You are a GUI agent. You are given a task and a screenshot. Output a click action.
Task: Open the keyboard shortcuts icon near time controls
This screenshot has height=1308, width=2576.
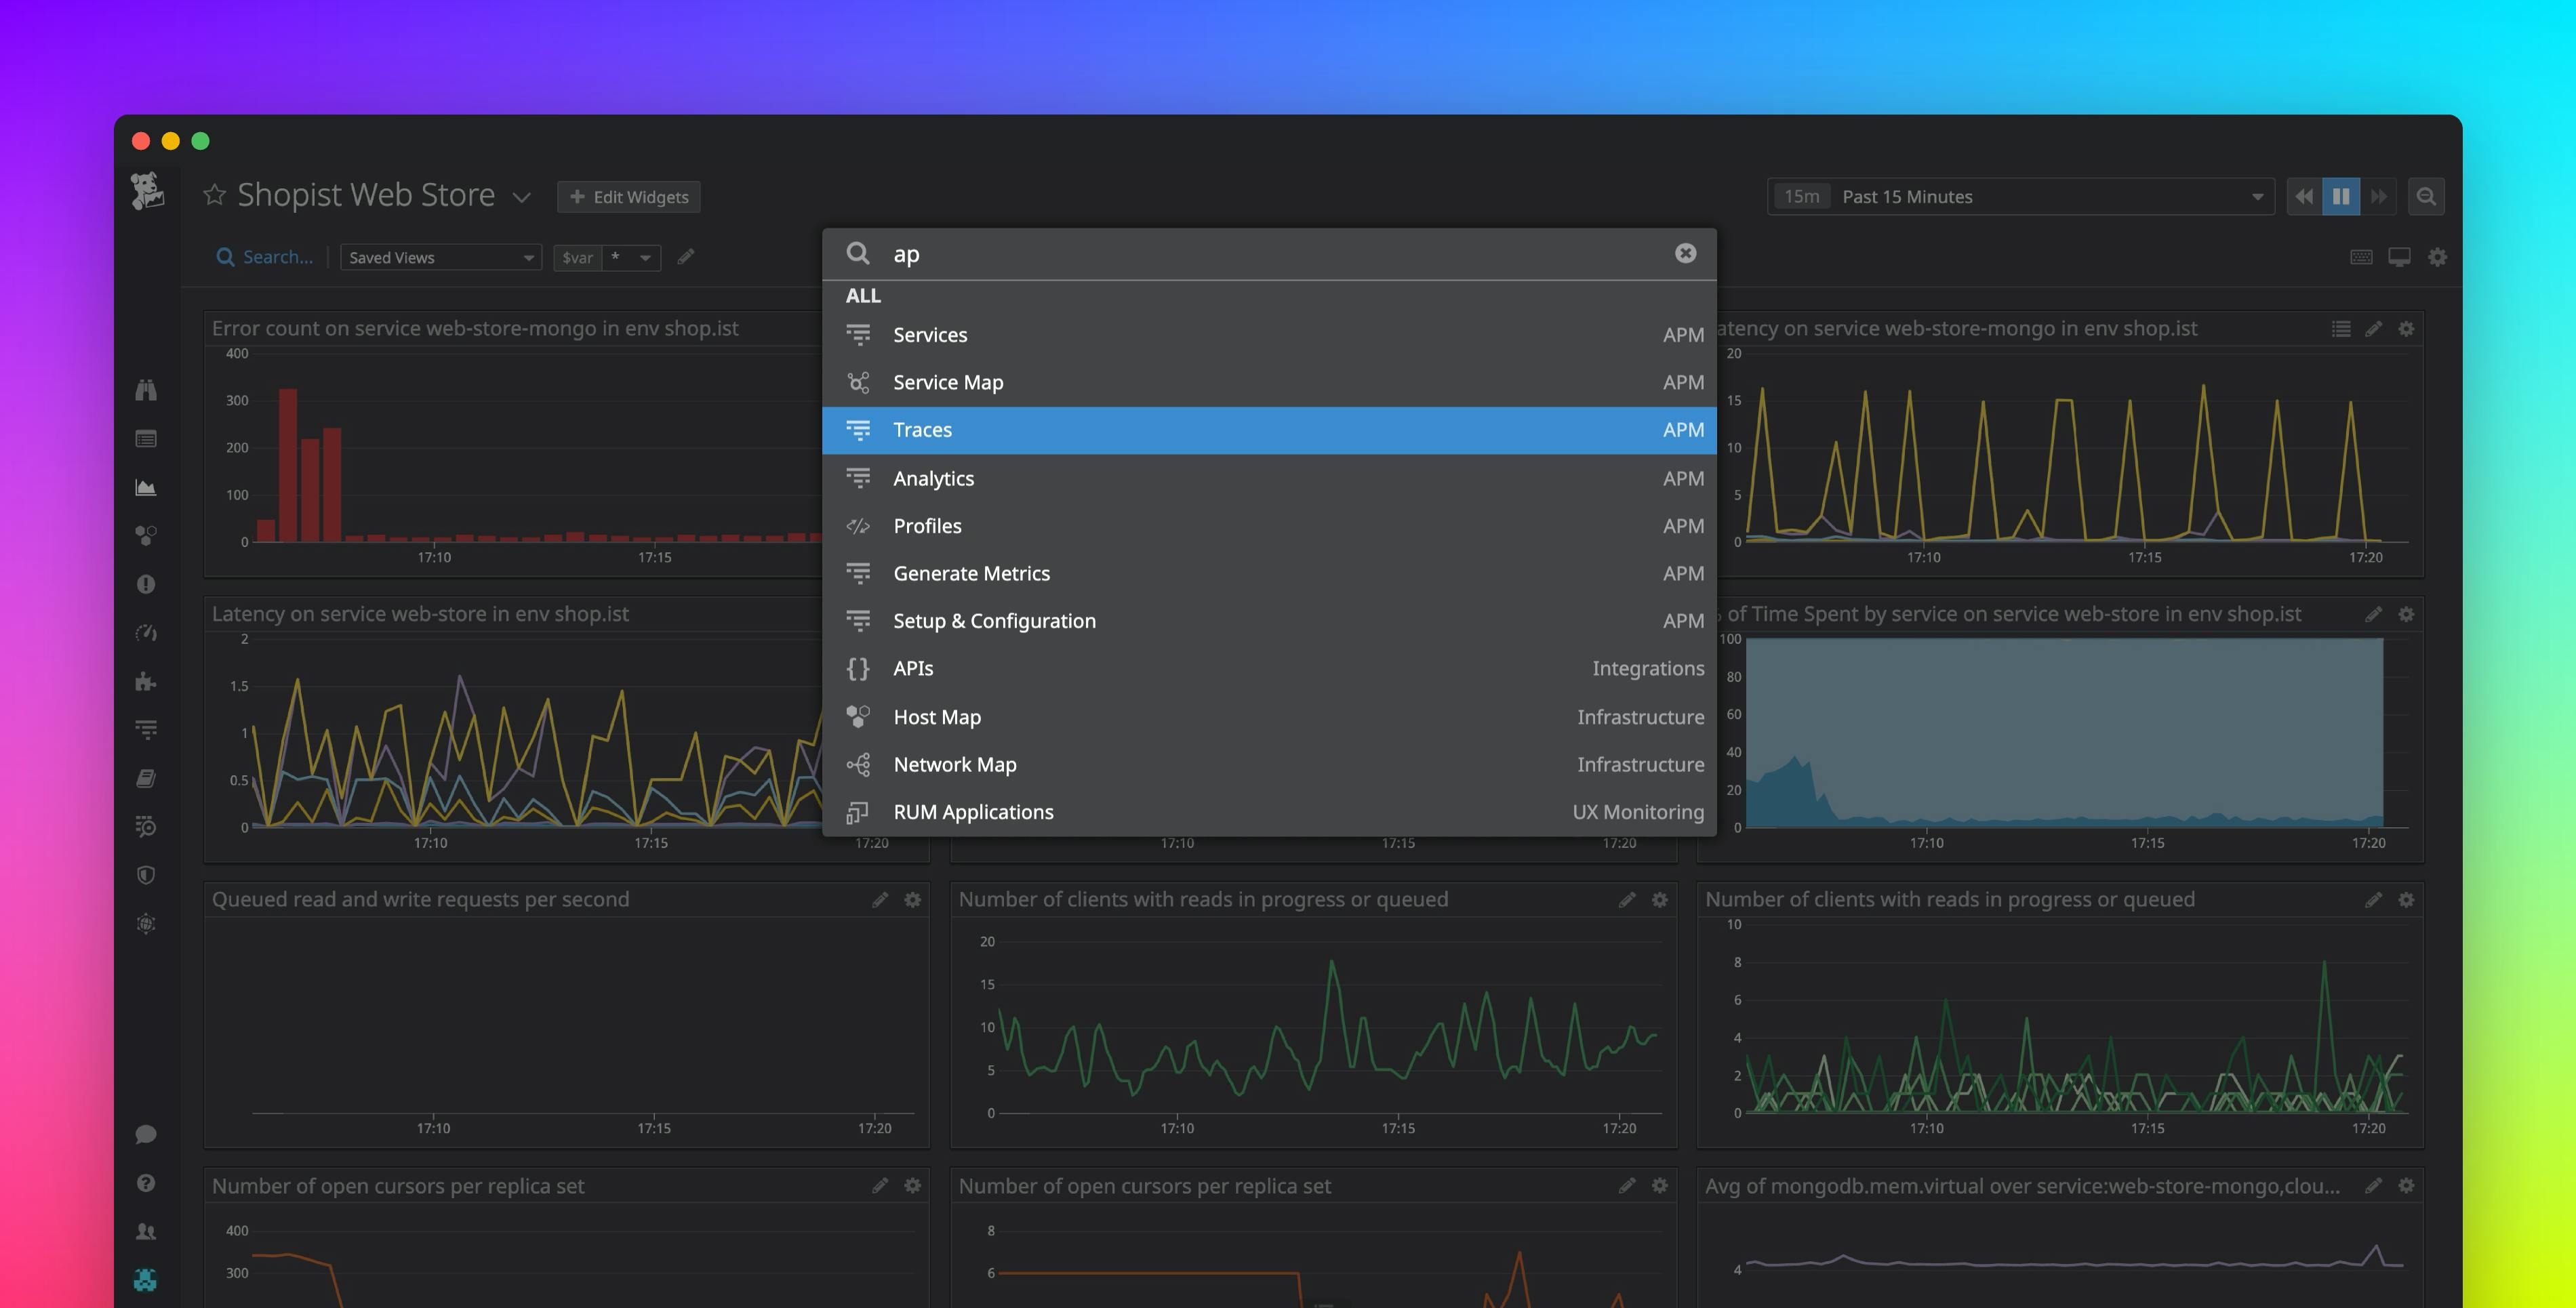point(2361,257)
